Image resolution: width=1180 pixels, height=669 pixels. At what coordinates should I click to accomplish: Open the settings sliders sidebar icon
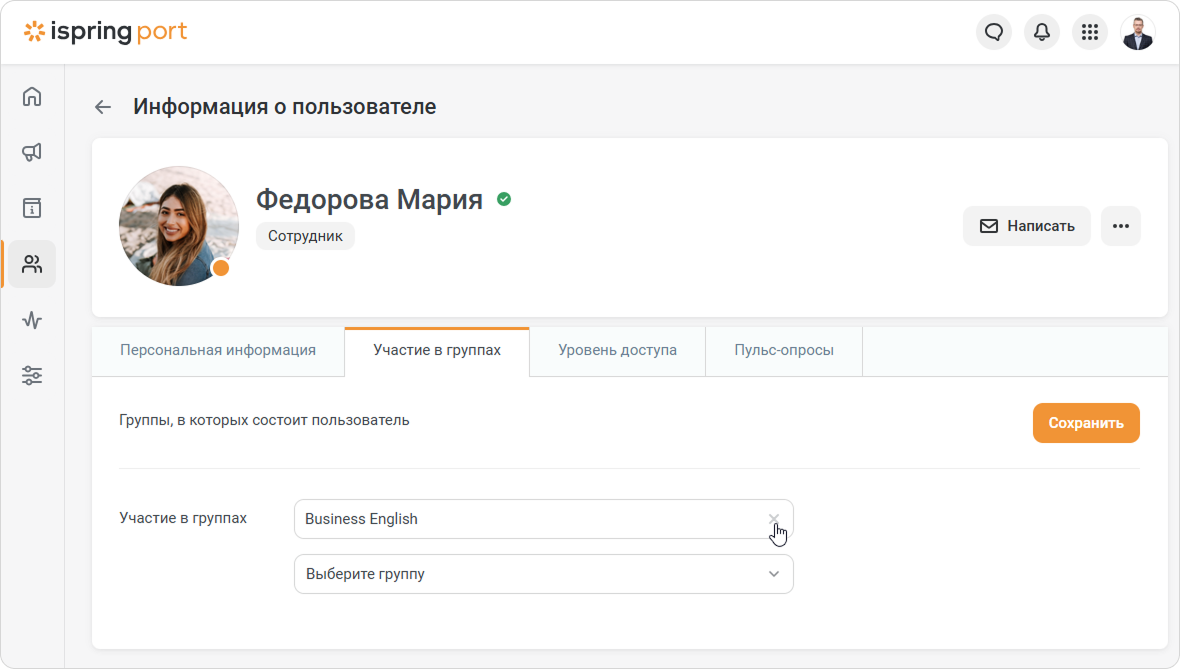pyautogui.click(x=32, y=376)
